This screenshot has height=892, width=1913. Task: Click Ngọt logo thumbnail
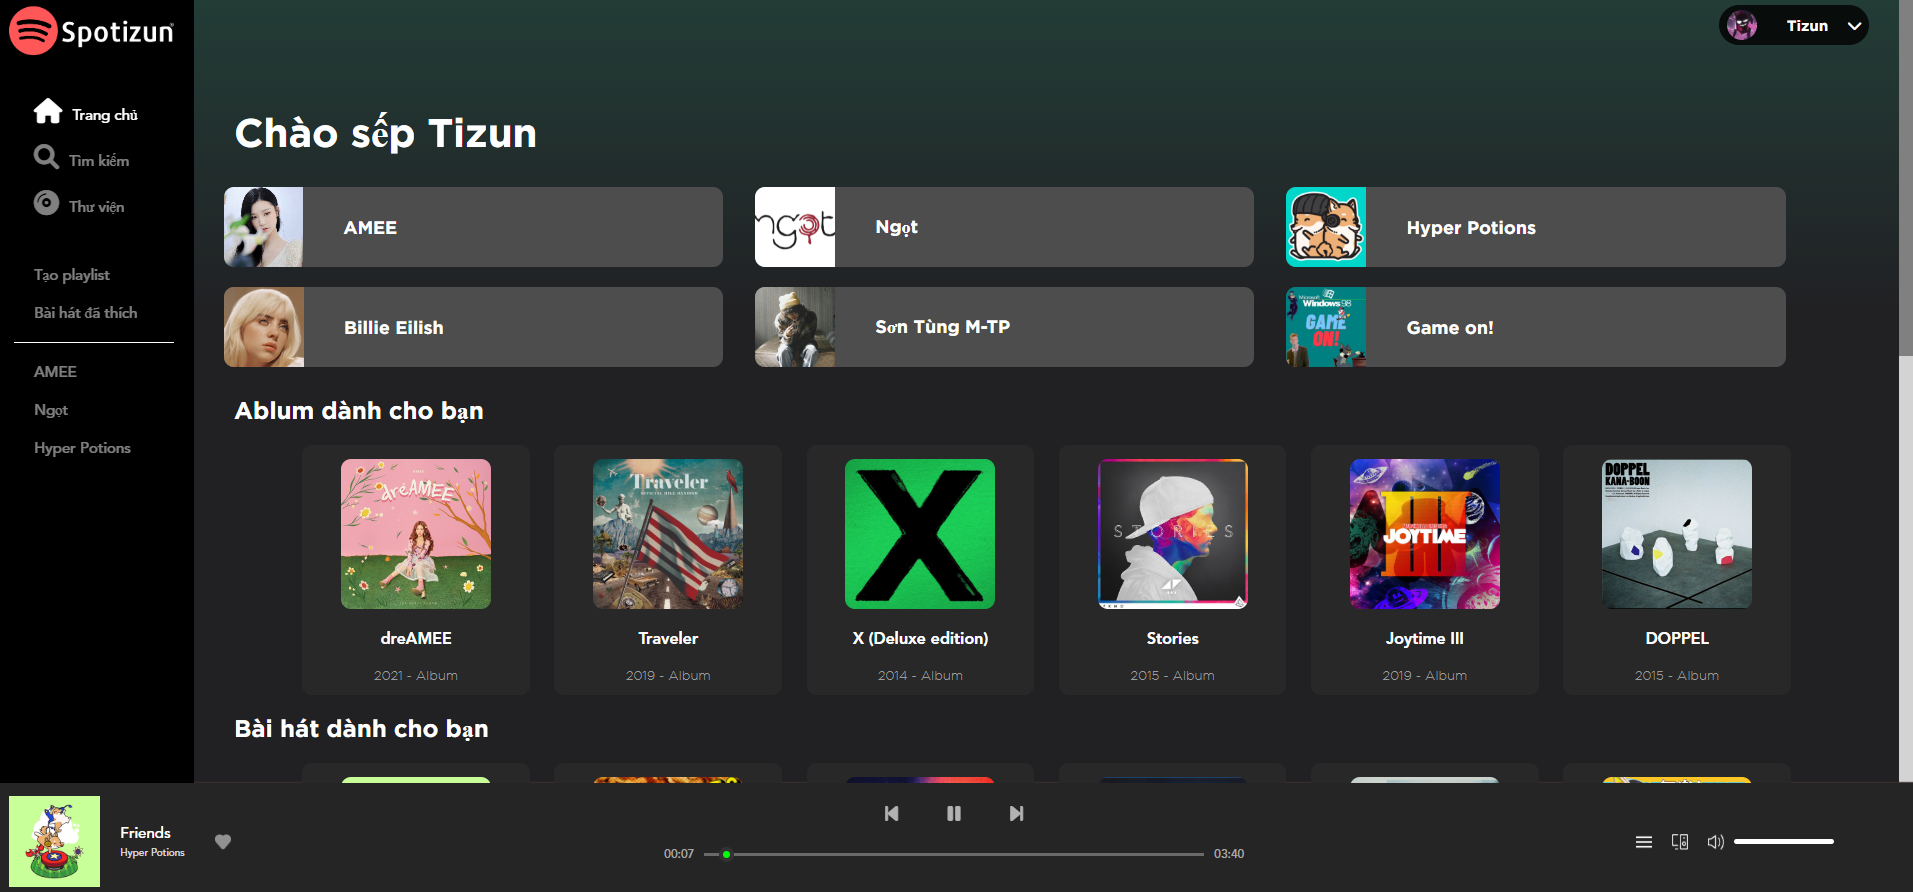(x=795, y=227)
